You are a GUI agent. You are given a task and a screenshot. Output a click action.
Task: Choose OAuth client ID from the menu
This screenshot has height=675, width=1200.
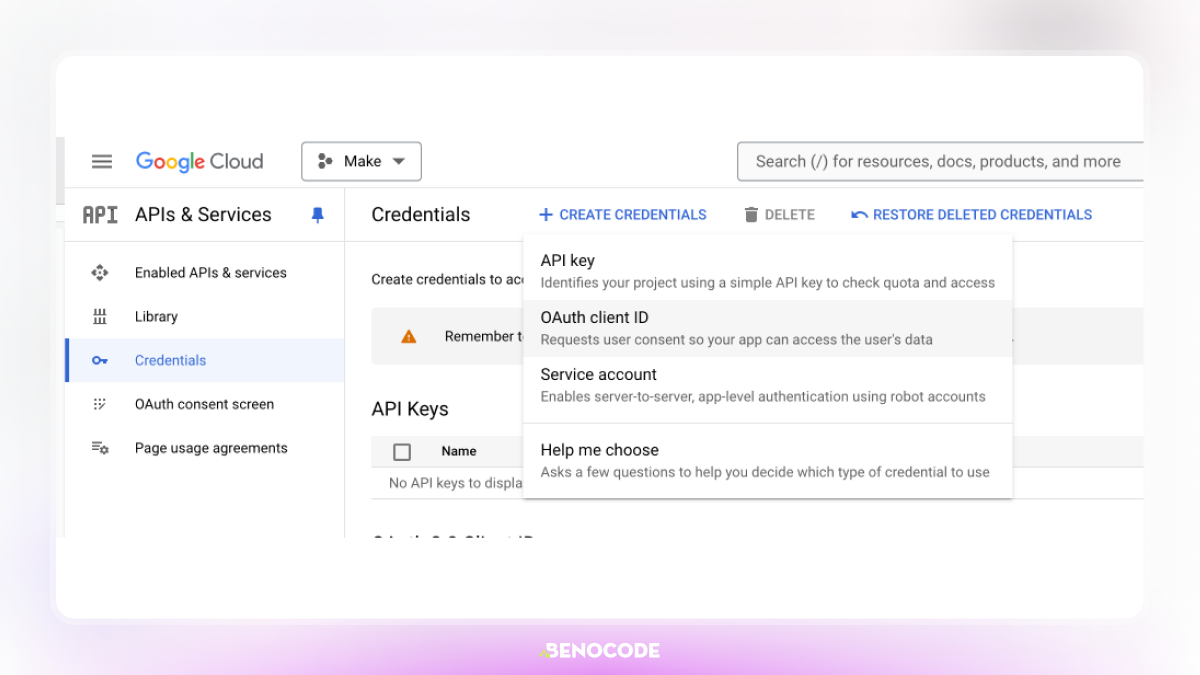tap(768, 328)
